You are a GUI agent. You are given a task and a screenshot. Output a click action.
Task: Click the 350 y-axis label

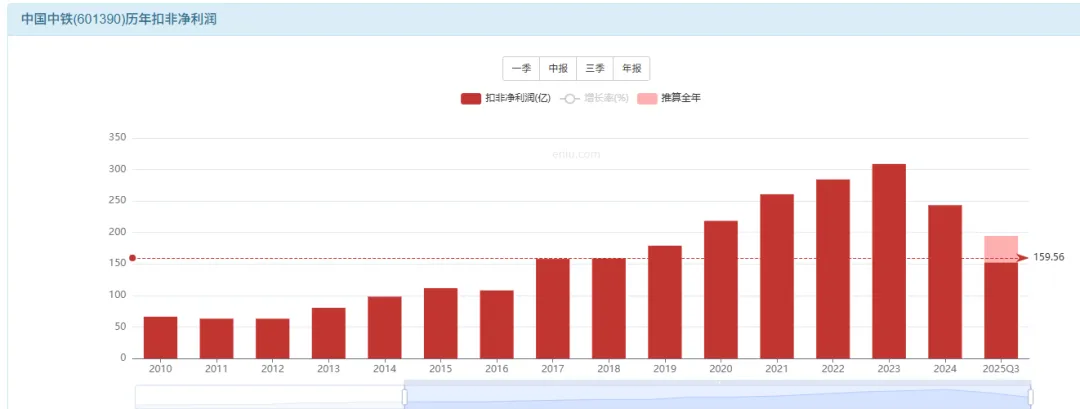click(x=117, y=138)
